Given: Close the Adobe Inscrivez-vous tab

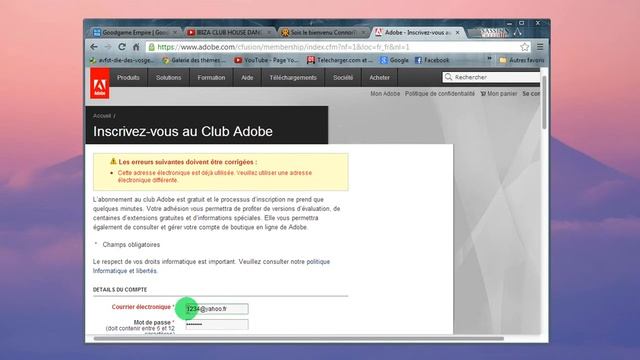Looking at the screenshot, I should click(458, 32).
